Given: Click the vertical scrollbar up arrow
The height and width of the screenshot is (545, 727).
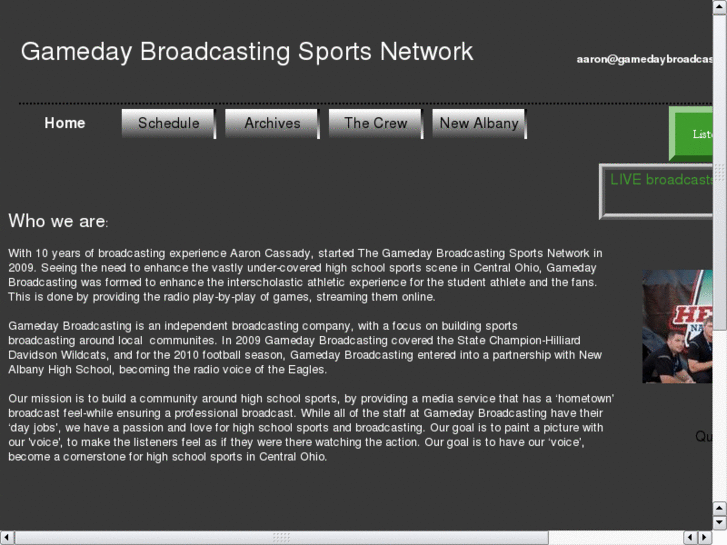Looking at the screenshot, I should point(720,7).
